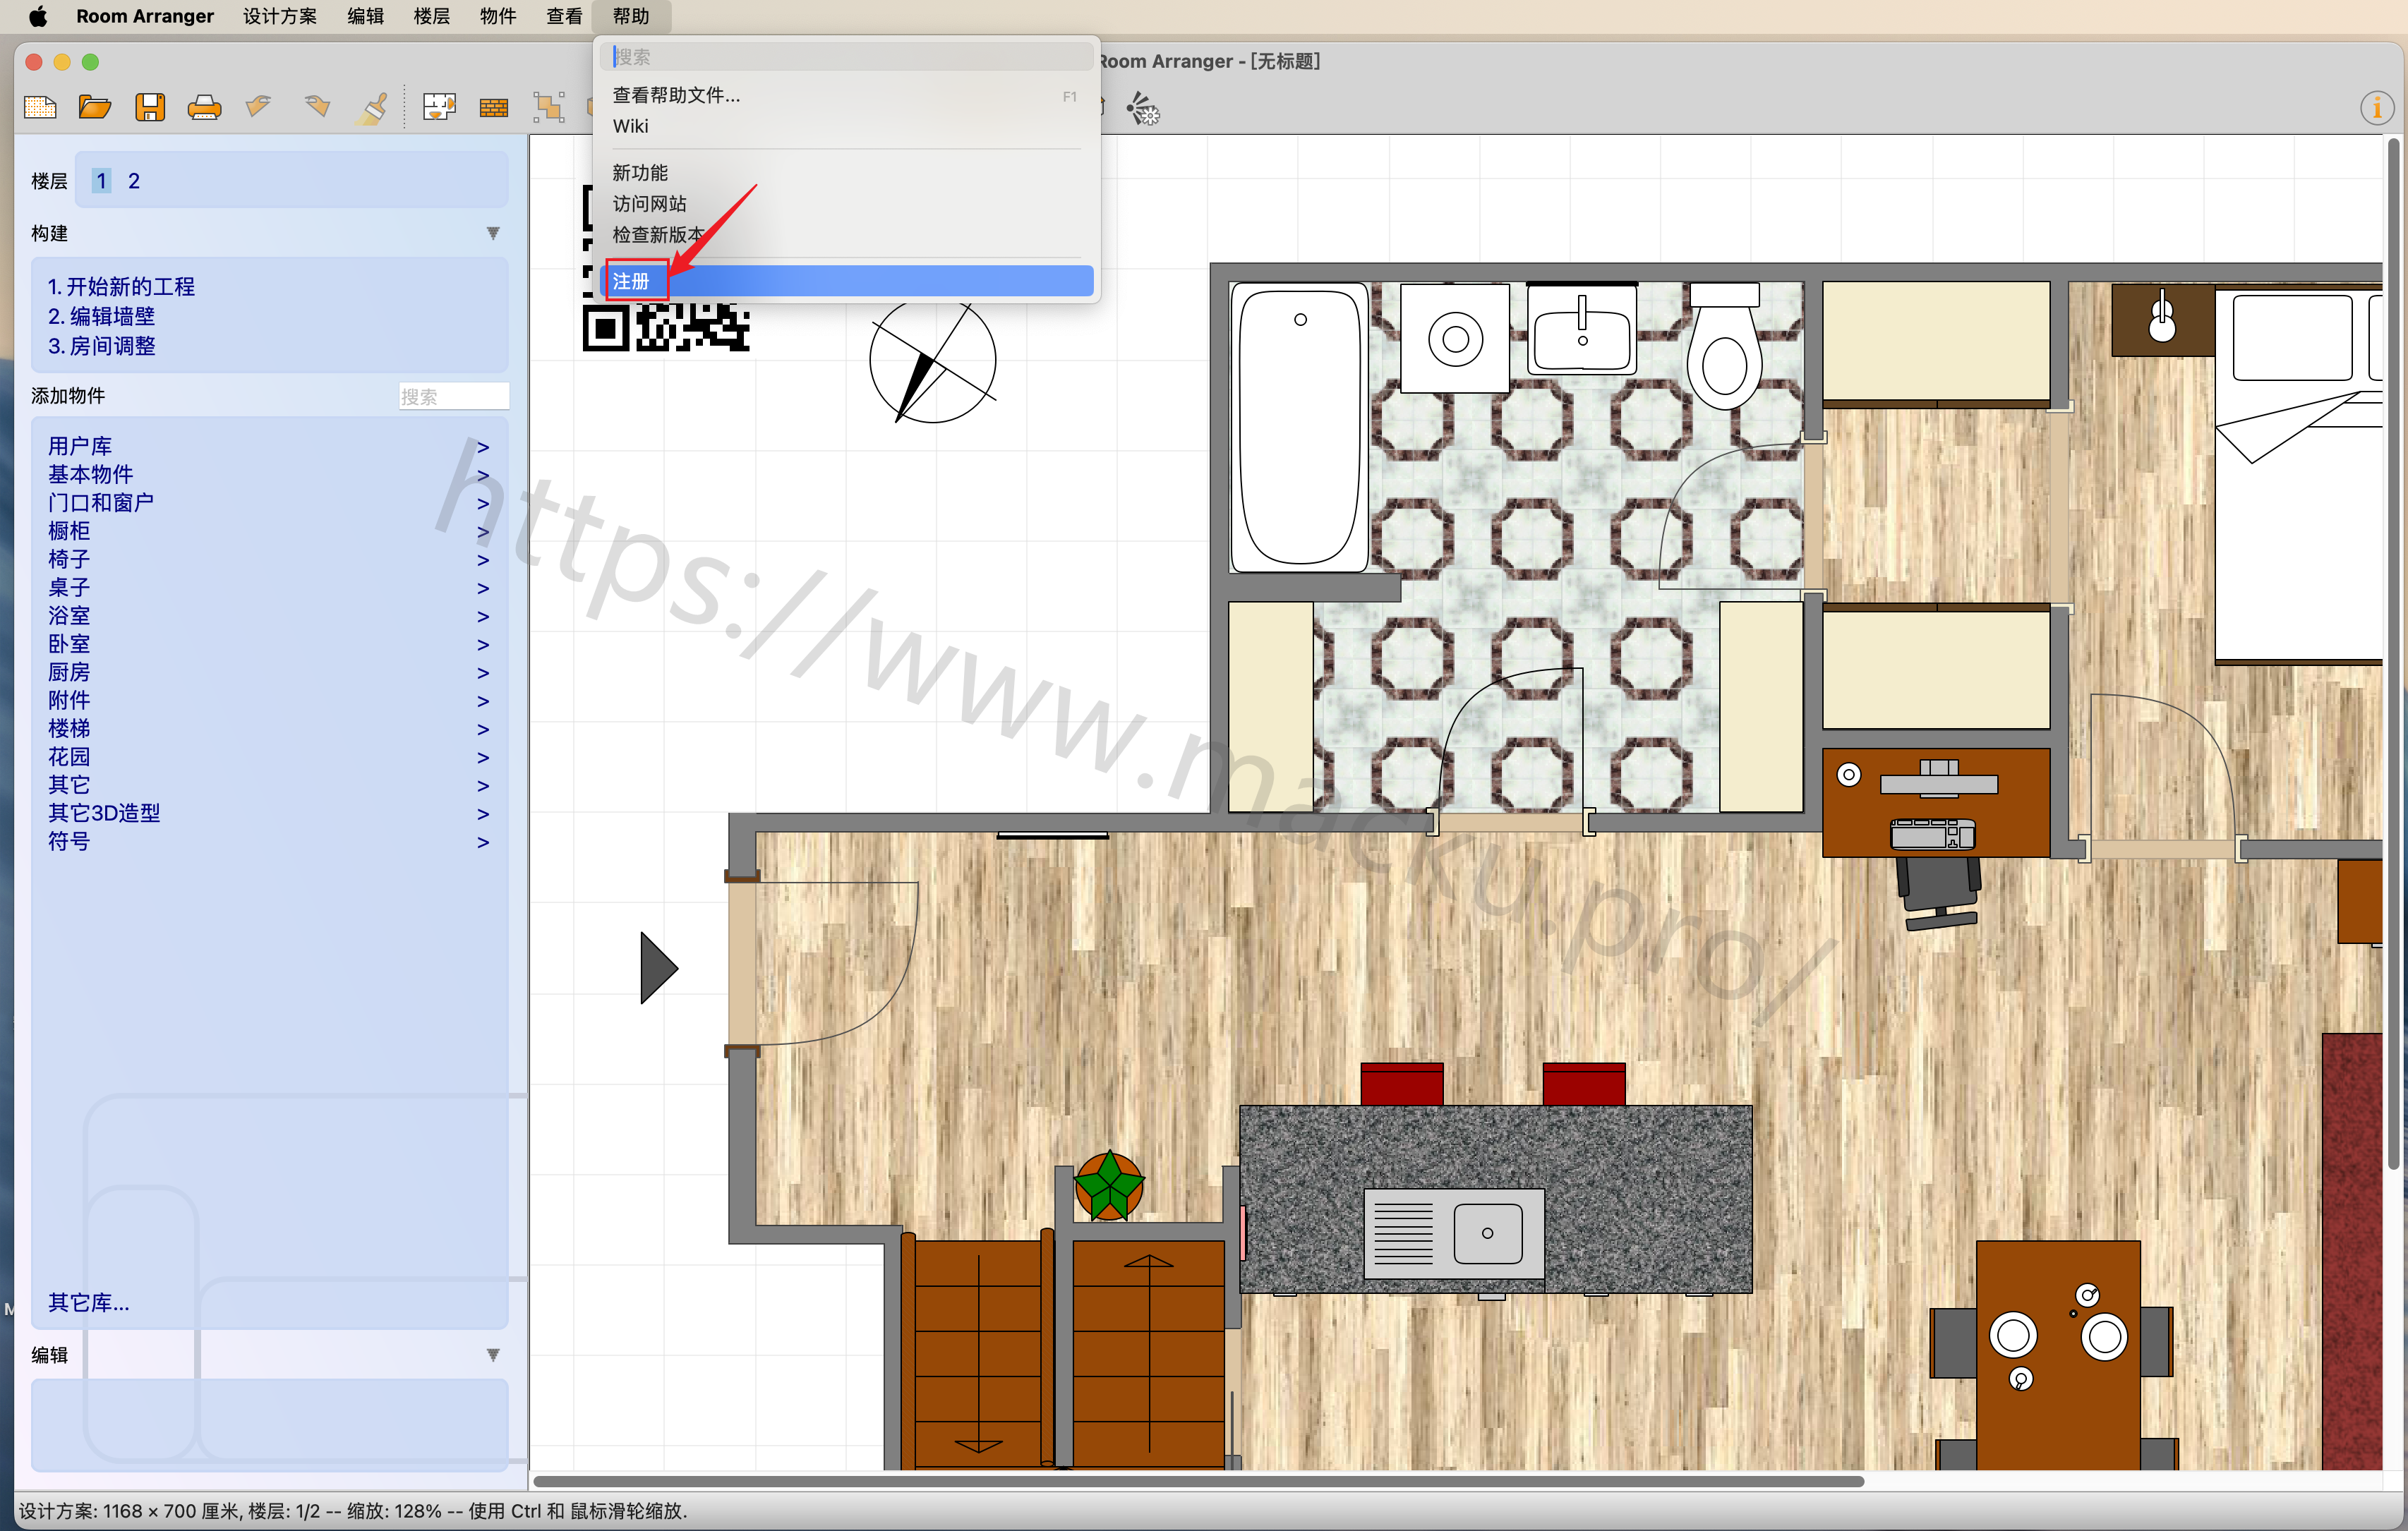Click the undo arrow toolbar icon
The image size is (2408, 1531).
click(259, 106)
